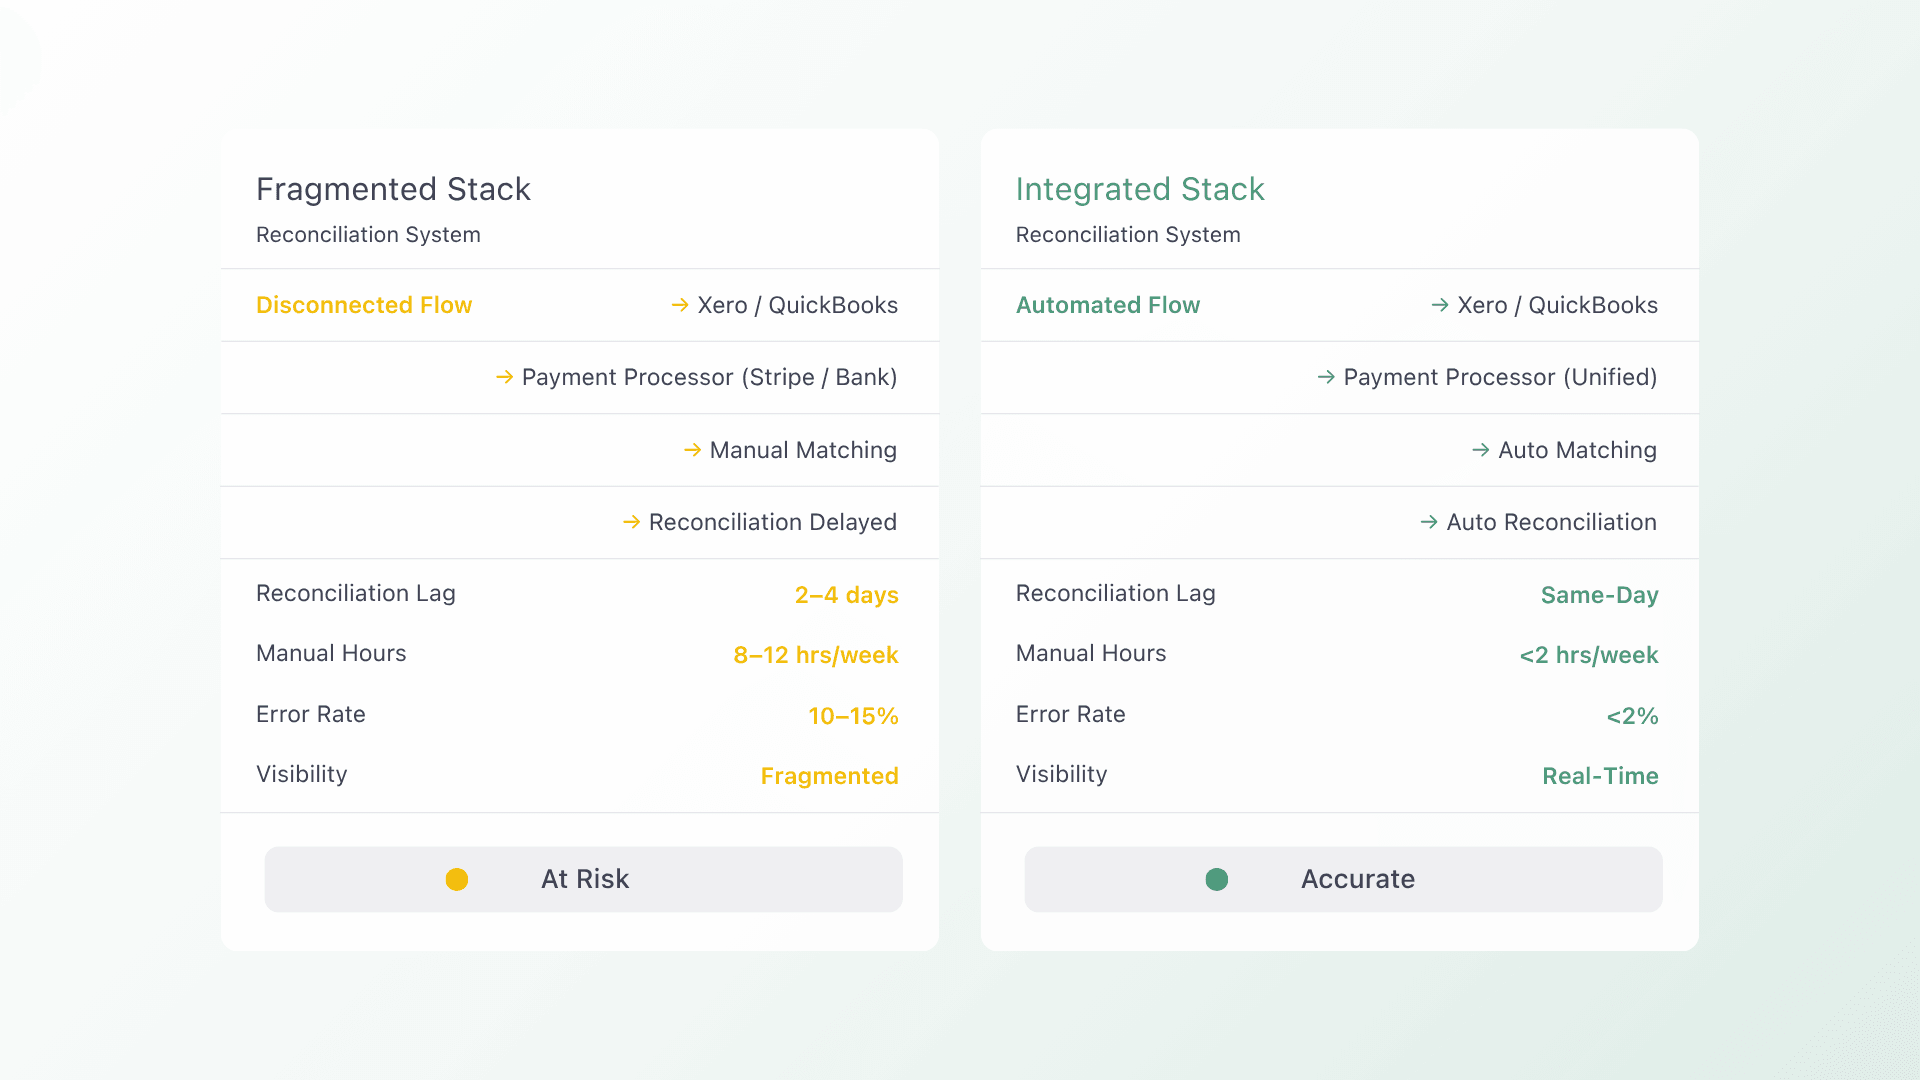Click the Fragmented Stack heading
Viewport: 1920px width, 1080px height.
(393, 189)
